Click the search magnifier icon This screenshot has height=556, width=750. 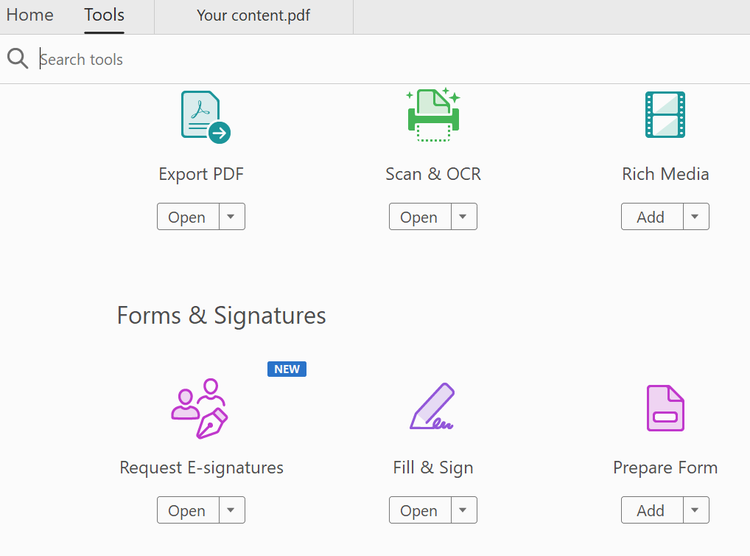pos(17,59)
